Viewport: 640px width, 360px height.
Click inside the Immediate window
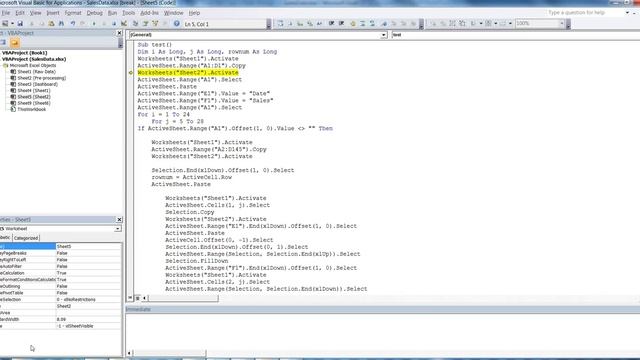coord(382,331)
